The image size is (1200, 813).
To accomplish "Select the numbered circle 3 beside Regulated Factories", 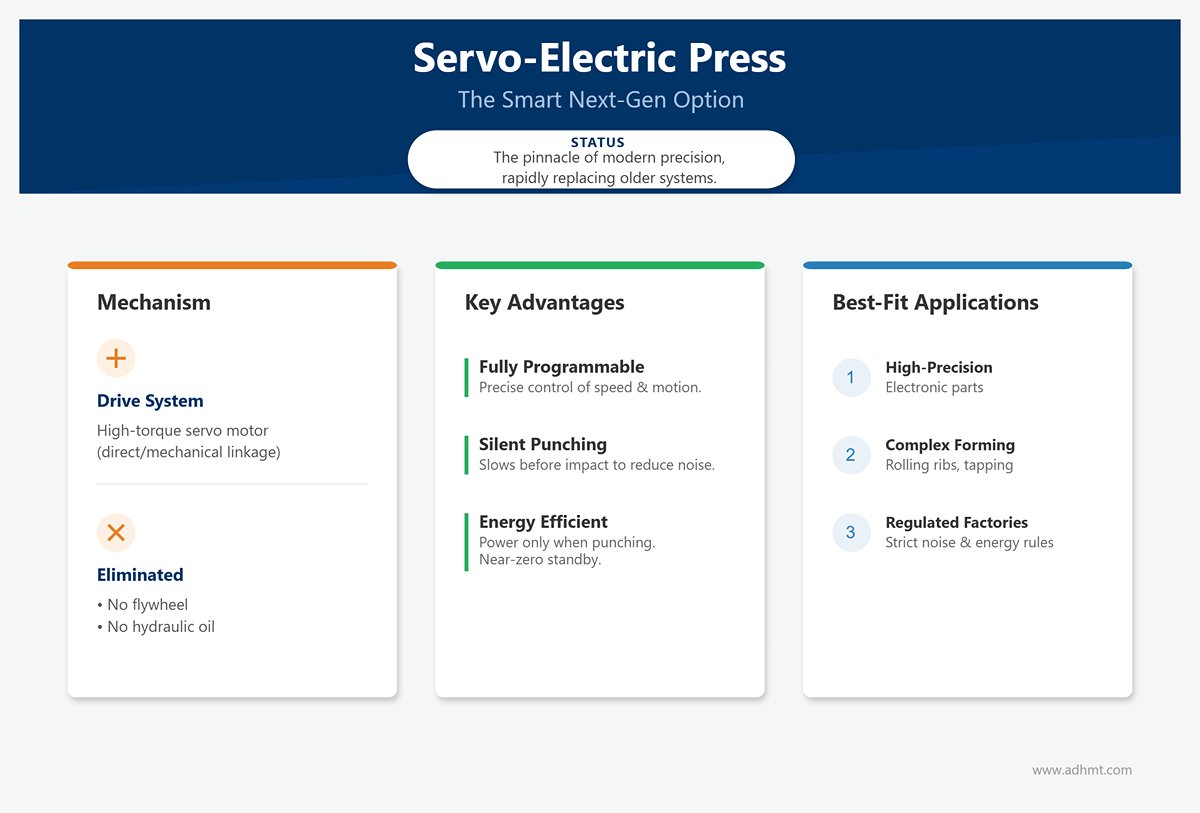I will [x=851, y=532].
